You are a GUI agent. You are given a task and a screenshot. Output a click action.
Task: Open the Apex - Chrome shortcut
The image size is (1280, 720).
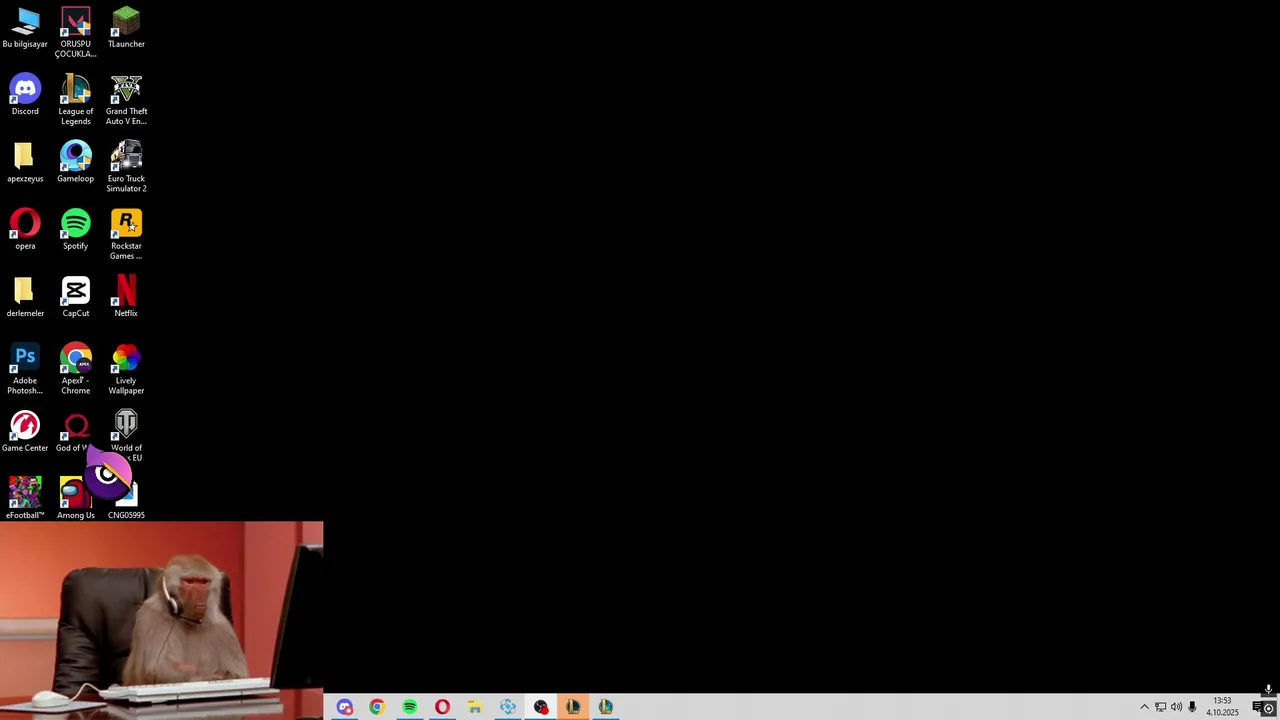click(x=75, y=369)
